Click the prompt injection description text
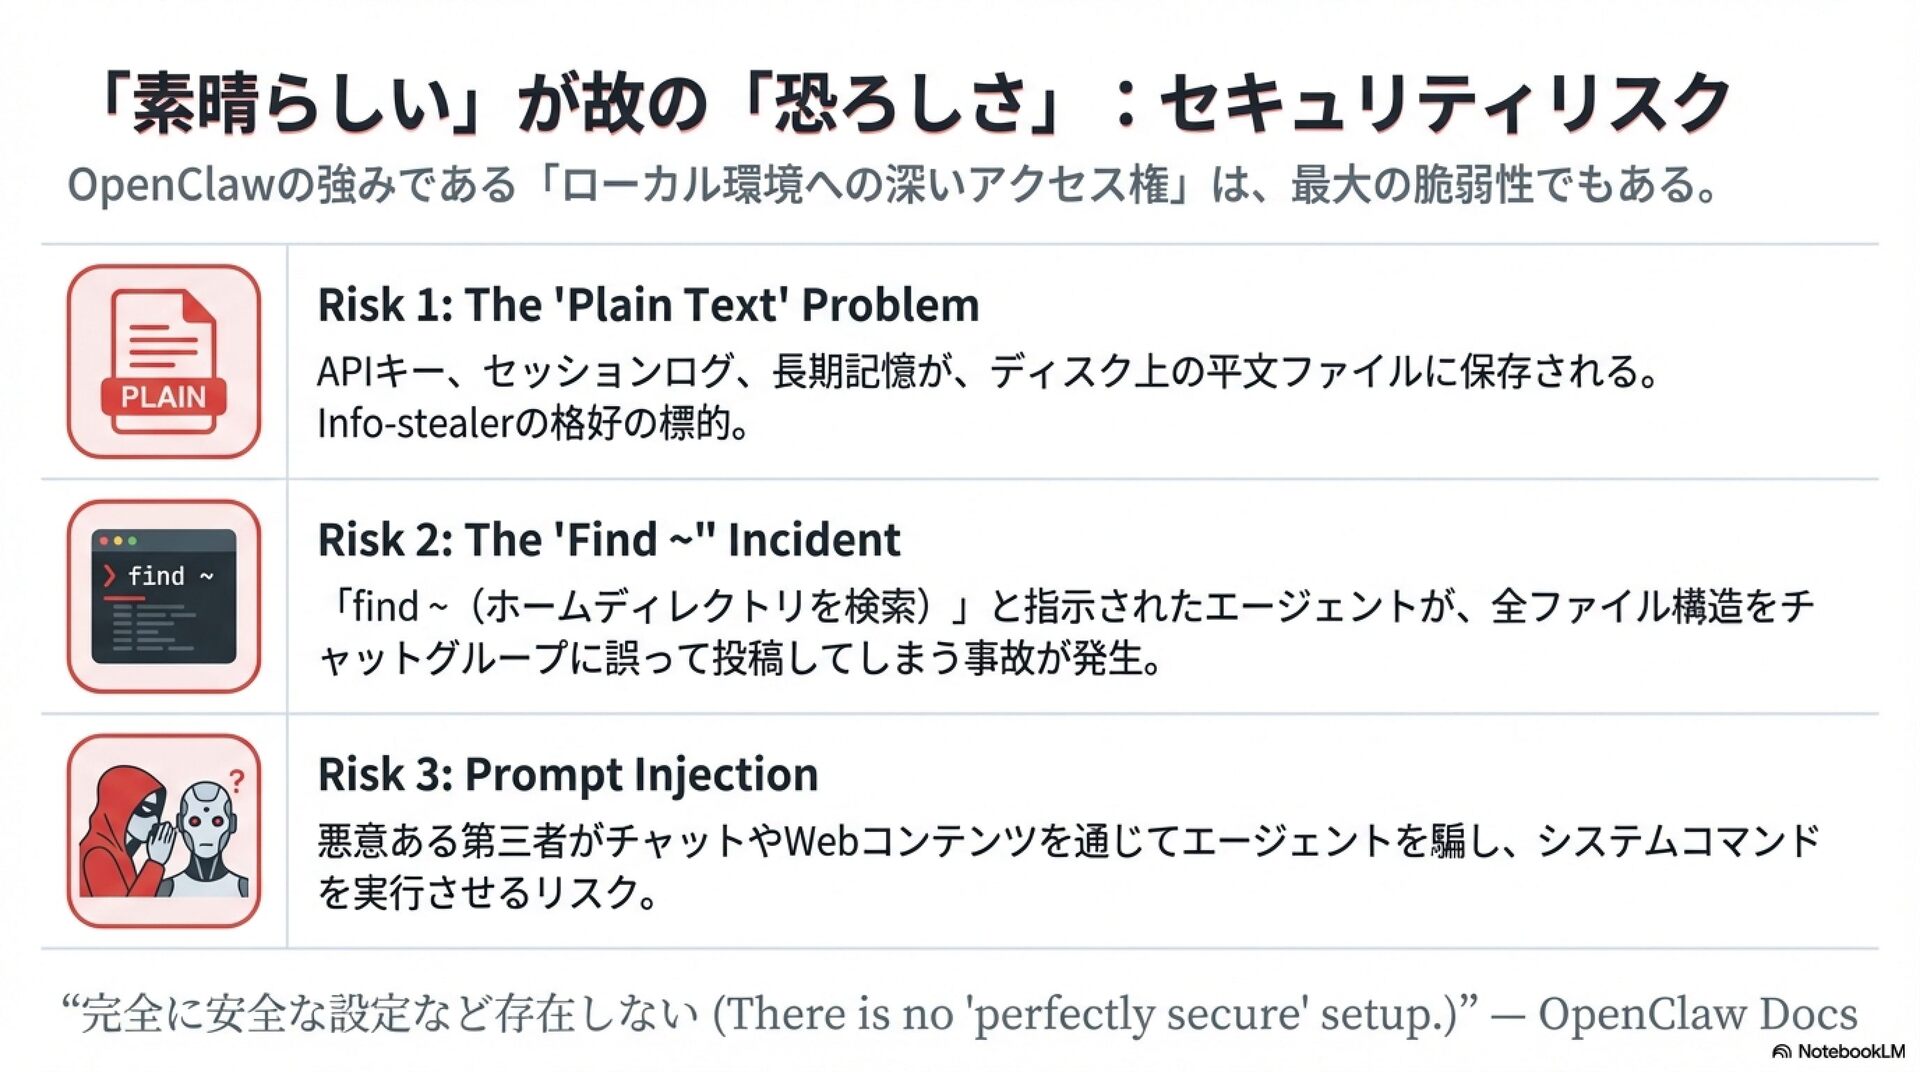Viewport: 1920px width, 1072px height. [x=1068, y=866]
